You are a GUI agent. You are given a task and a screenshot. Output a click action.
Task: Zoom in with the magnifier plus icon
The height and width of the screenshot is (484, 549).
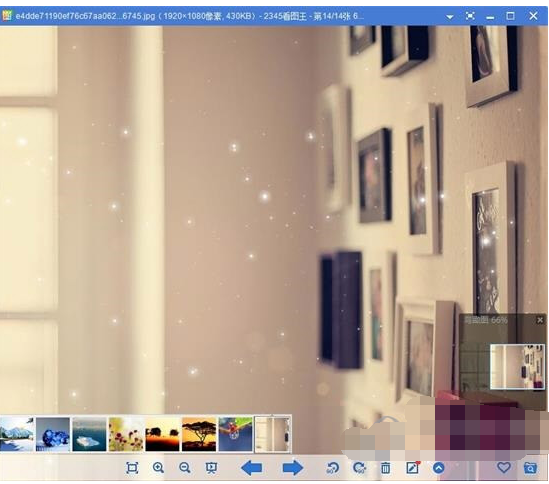pos(158,468)
